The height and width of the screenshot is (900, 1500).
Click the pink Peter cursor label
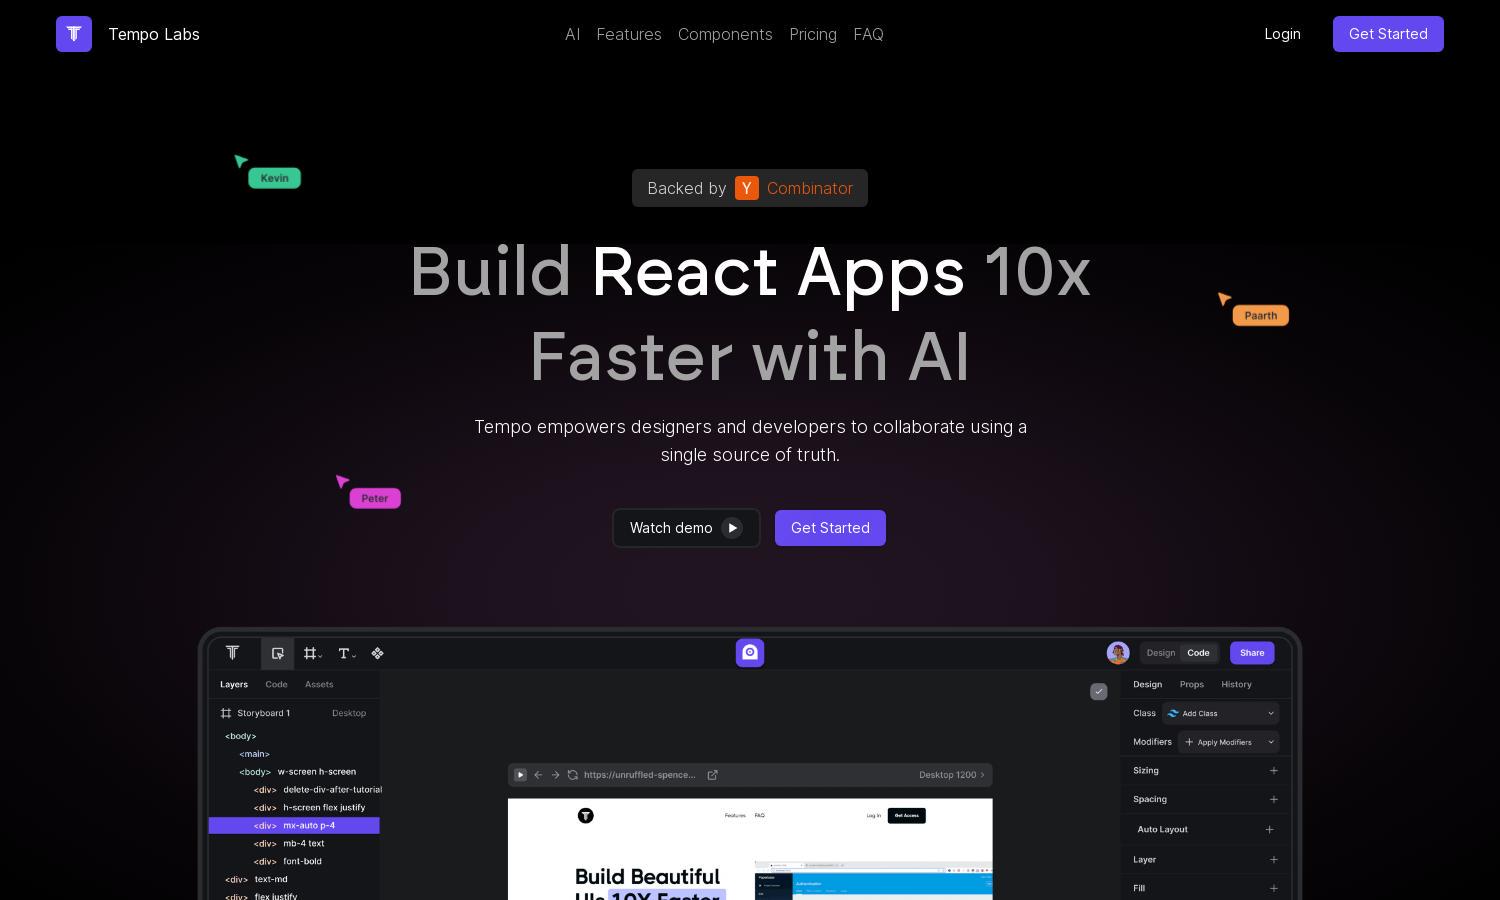[375, 498]
